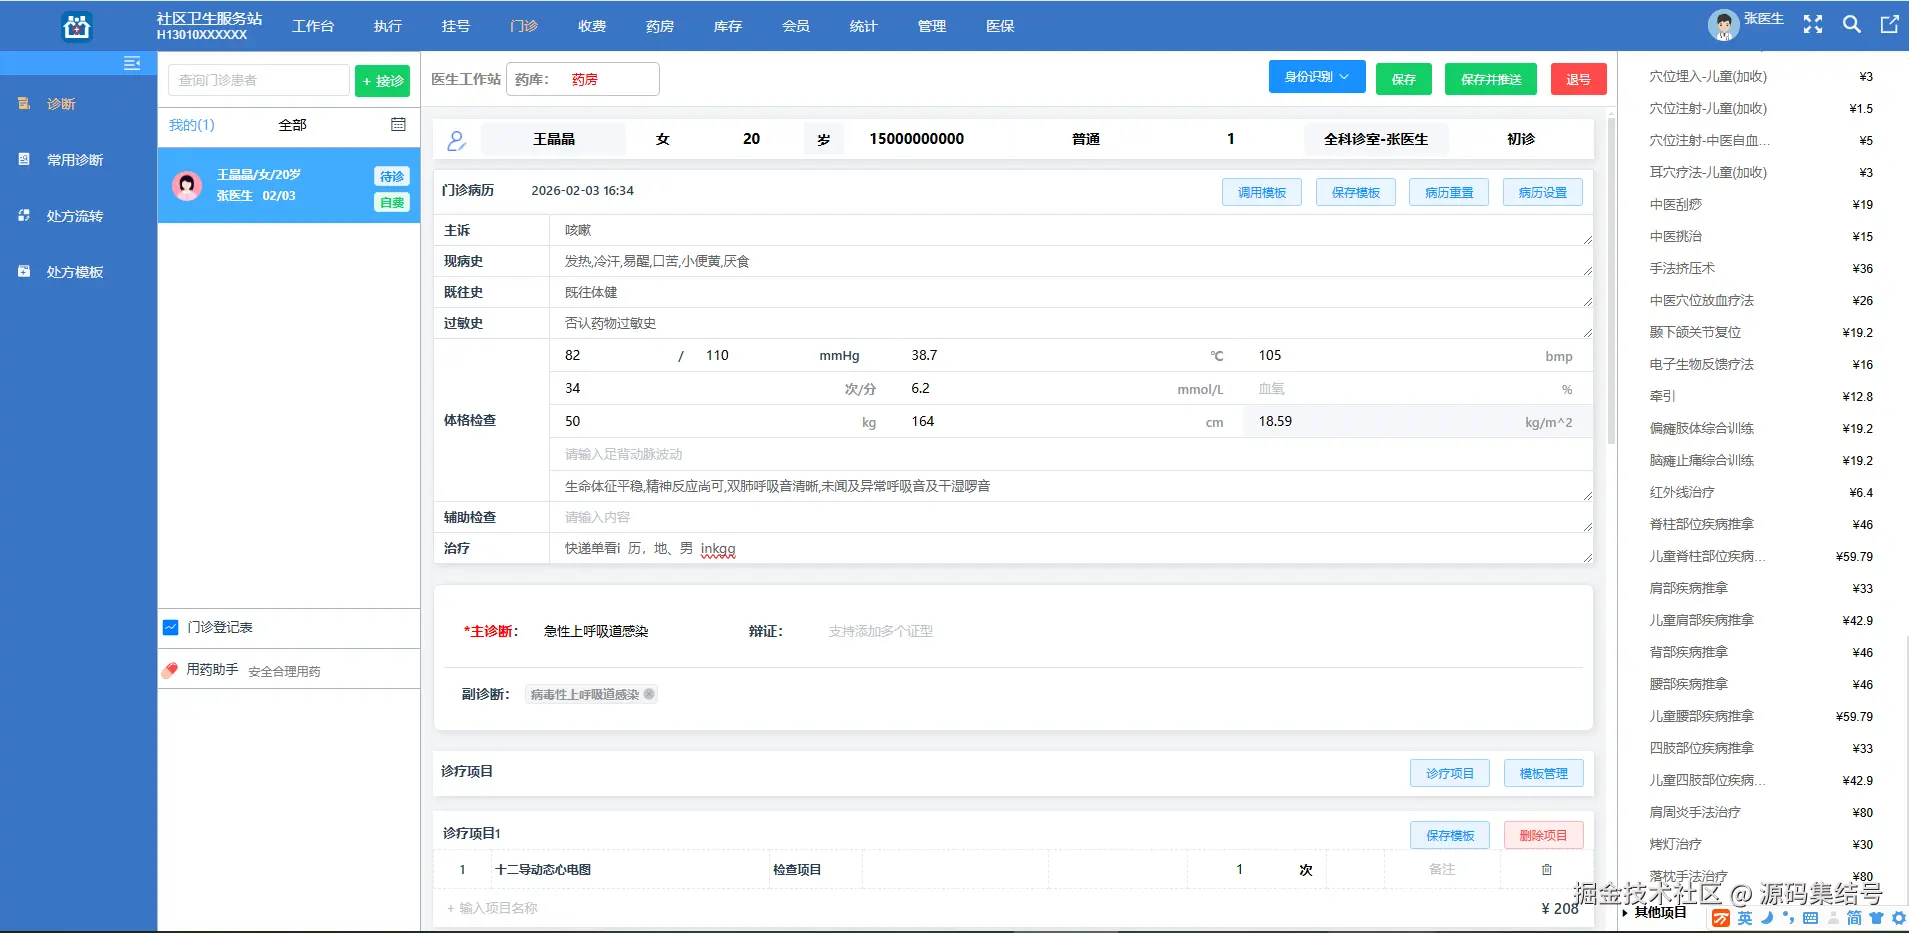This screenshot has width=1909, height=933.
Task: Click the red 删除项目 button
Action: [1544, 835]
